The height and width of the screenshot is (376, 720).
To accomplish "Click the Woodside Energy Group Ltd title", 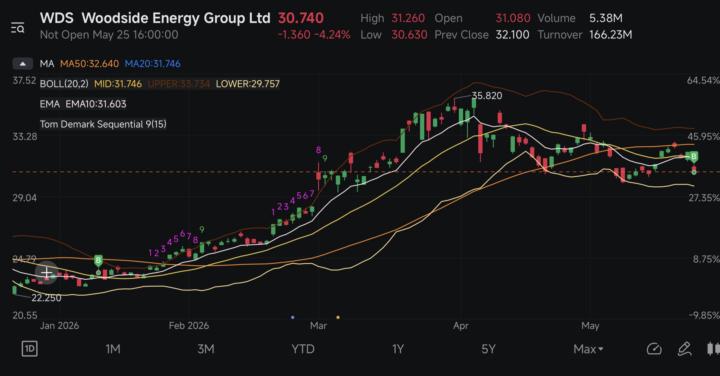I will click(x=176, y=18).
